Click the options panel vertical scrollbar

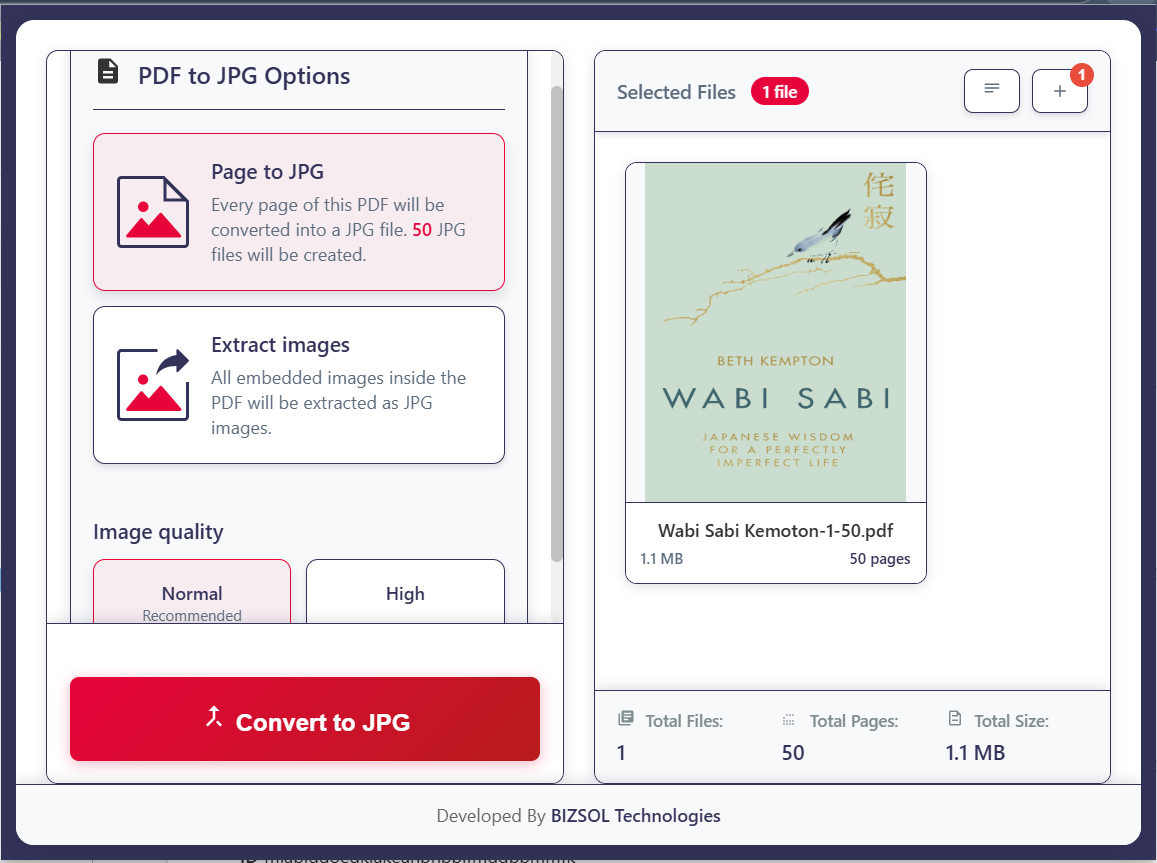click(557, 320)
